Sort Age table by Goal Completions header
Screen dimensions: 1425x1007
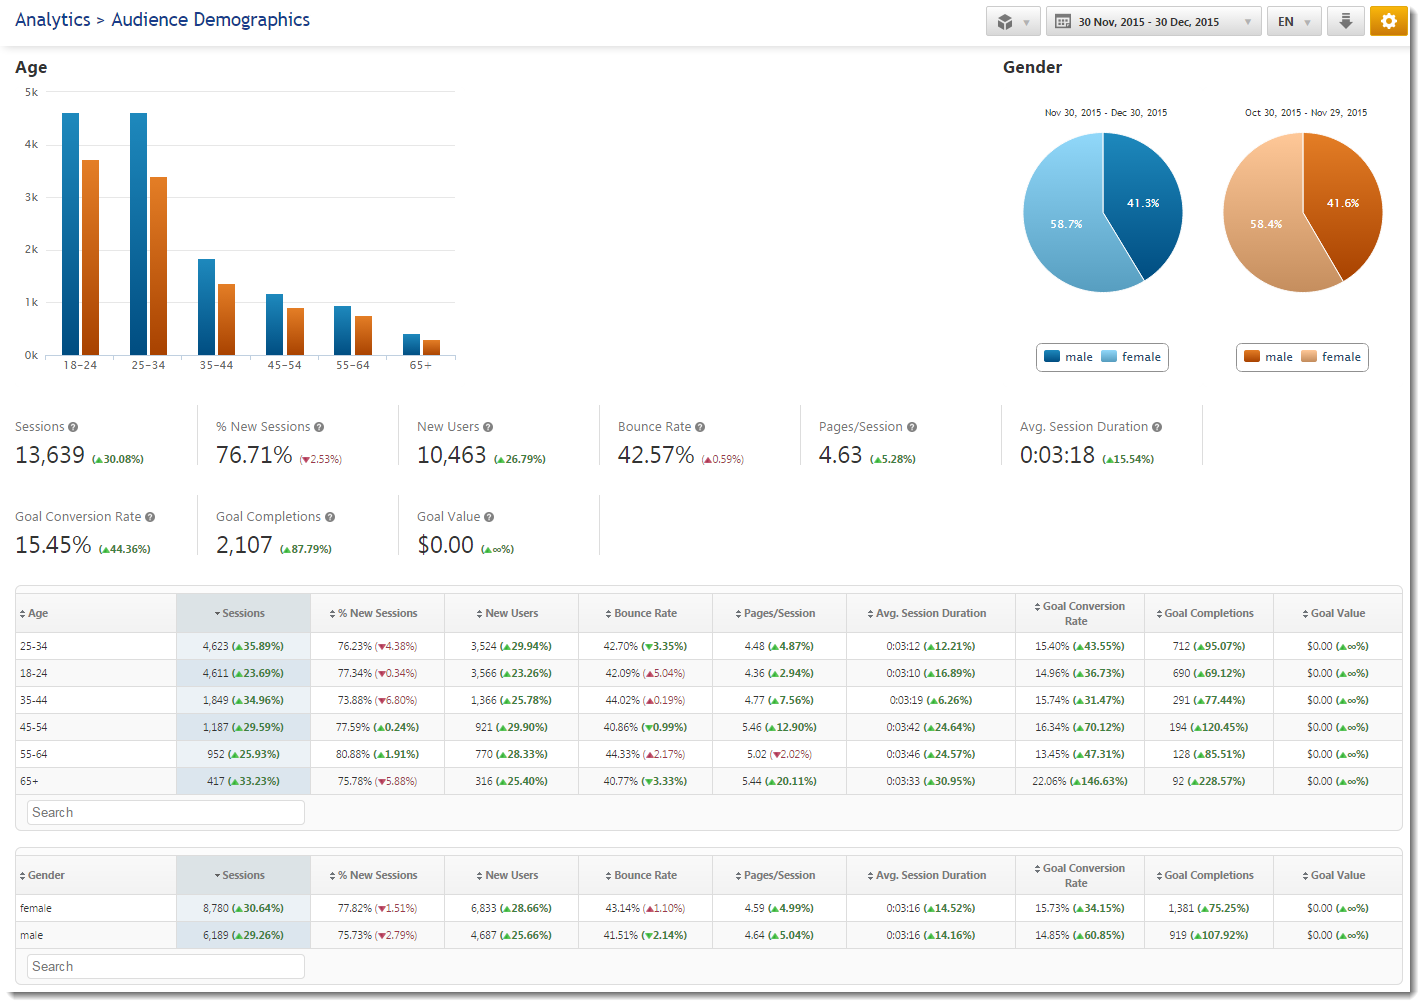click(x=1208, y=613)
